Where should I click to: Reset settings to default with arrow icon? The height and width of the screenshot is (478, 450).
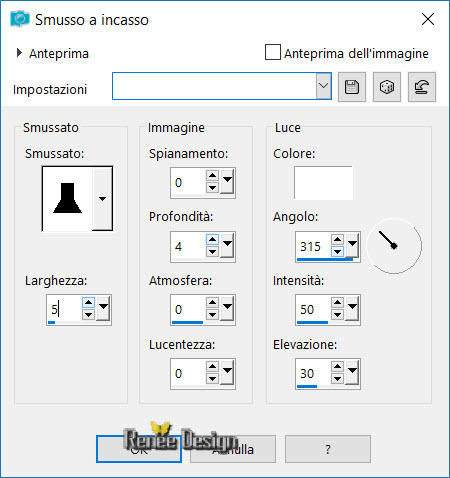coord(422,87)
